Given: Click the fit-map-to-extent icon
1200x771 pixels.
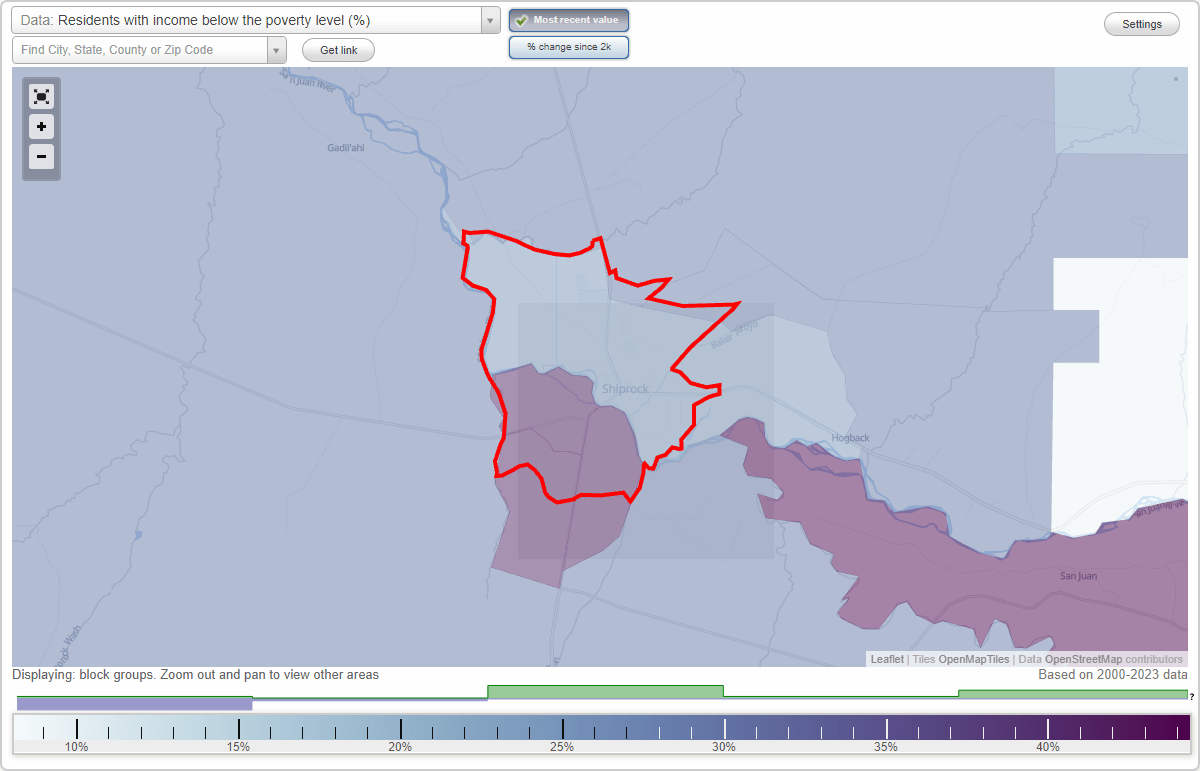Looking at the screenshot, I should tap(41, 96).
